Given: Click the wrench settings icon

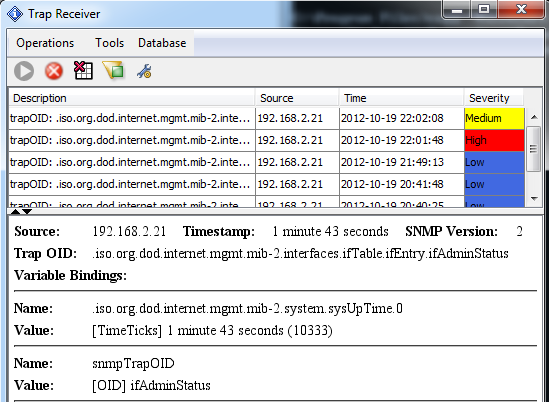Looking at the screenshot, I should pyautogui.click(x=144, y=71).
